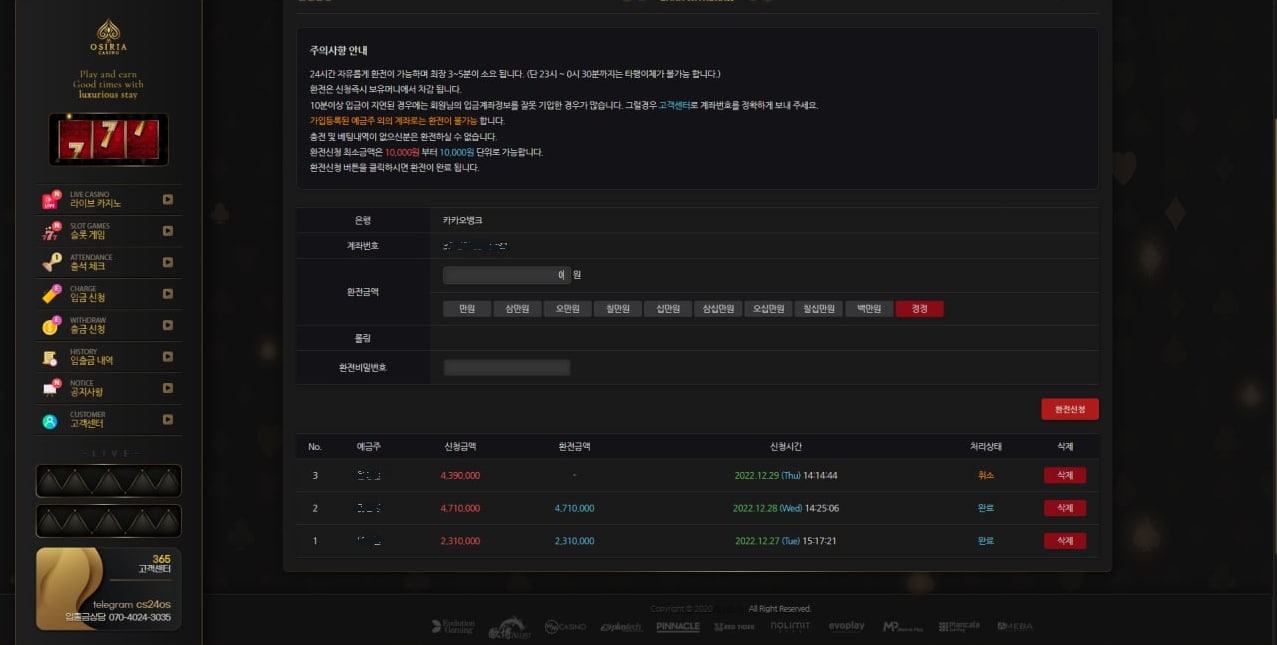Open the 고객센터 menu label
This screenshot has height=645, width=1277.
tap(88, 424)
